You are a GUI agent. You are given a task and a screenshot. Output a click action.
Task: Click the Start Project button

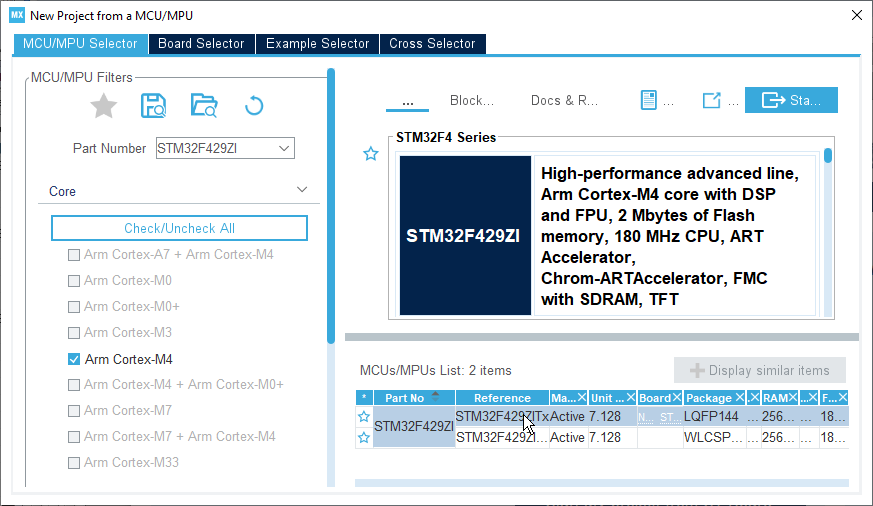pyautogui.click(x=791, y=100)
